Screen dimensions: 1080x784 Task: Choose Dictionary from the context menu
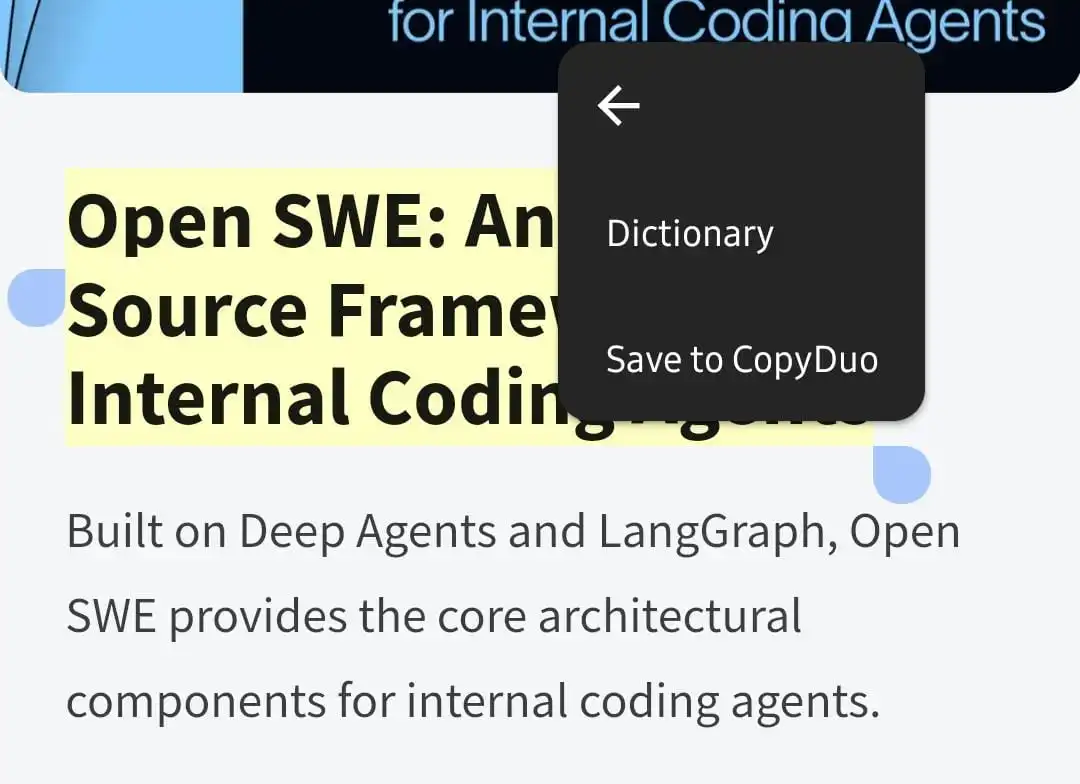[x=689, y=232]
